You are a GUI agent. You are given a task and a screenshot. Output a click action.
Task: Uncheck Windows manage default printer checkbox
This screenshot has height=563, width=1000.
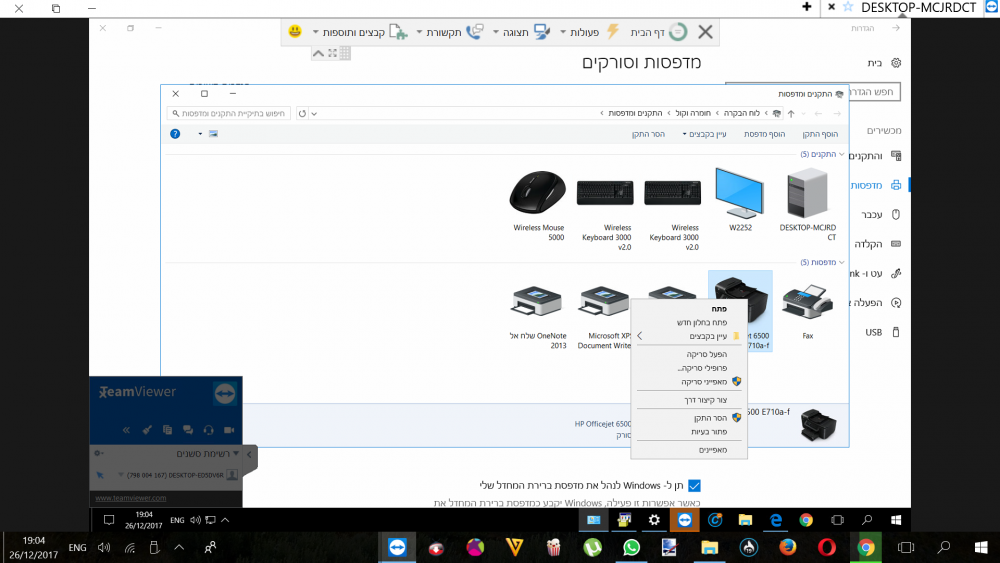tap(694, 485)
